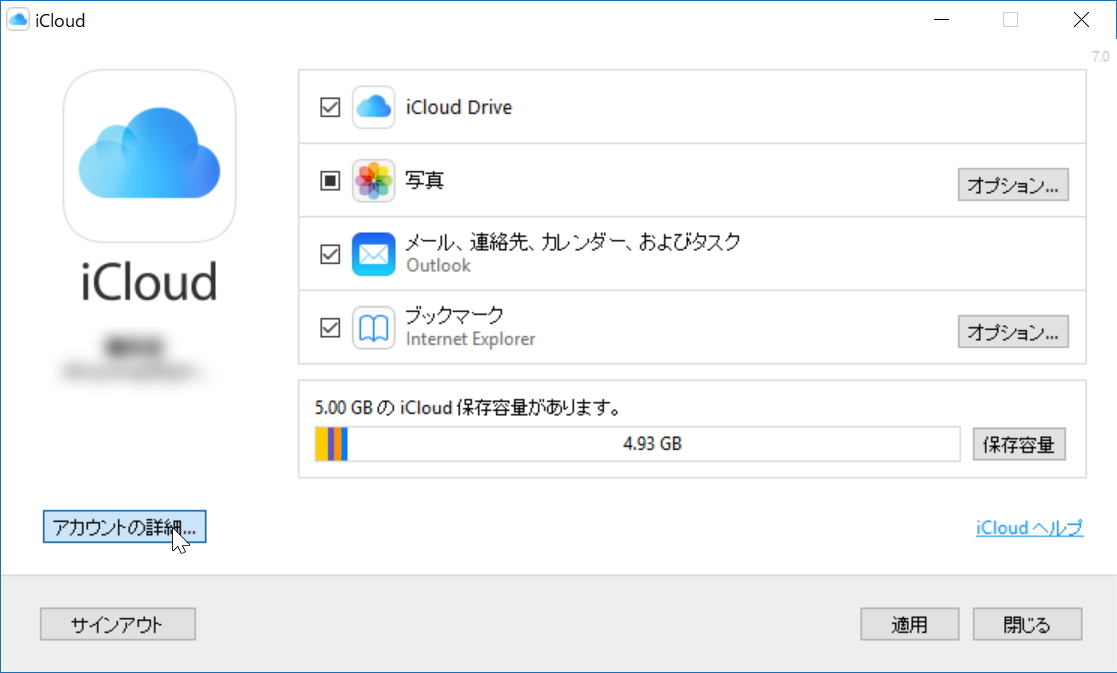Click the large iCloud cloud logo

click(x=148, y=155)
